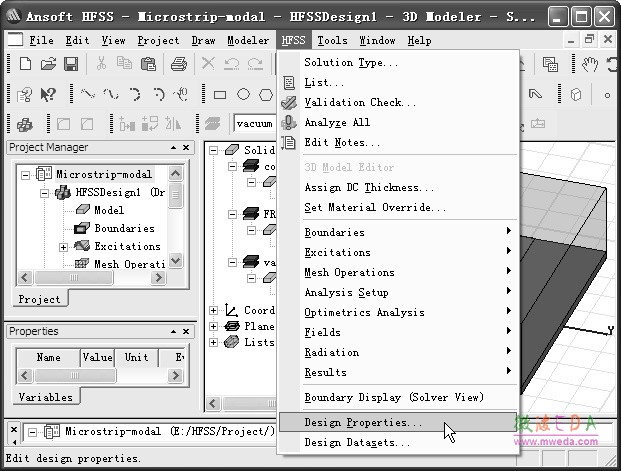The image size is (621, 471).
Task: Click the Analyze All menu icon
Action: 289,122
